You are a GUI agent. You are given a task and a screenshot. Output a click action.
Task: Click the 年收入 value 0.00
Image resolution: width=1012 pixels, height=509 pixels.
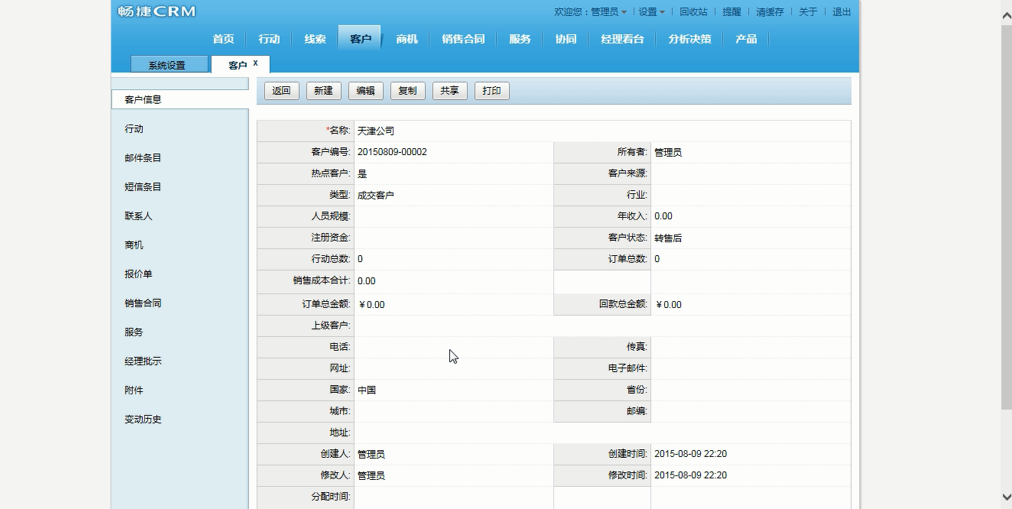(663, 216)
